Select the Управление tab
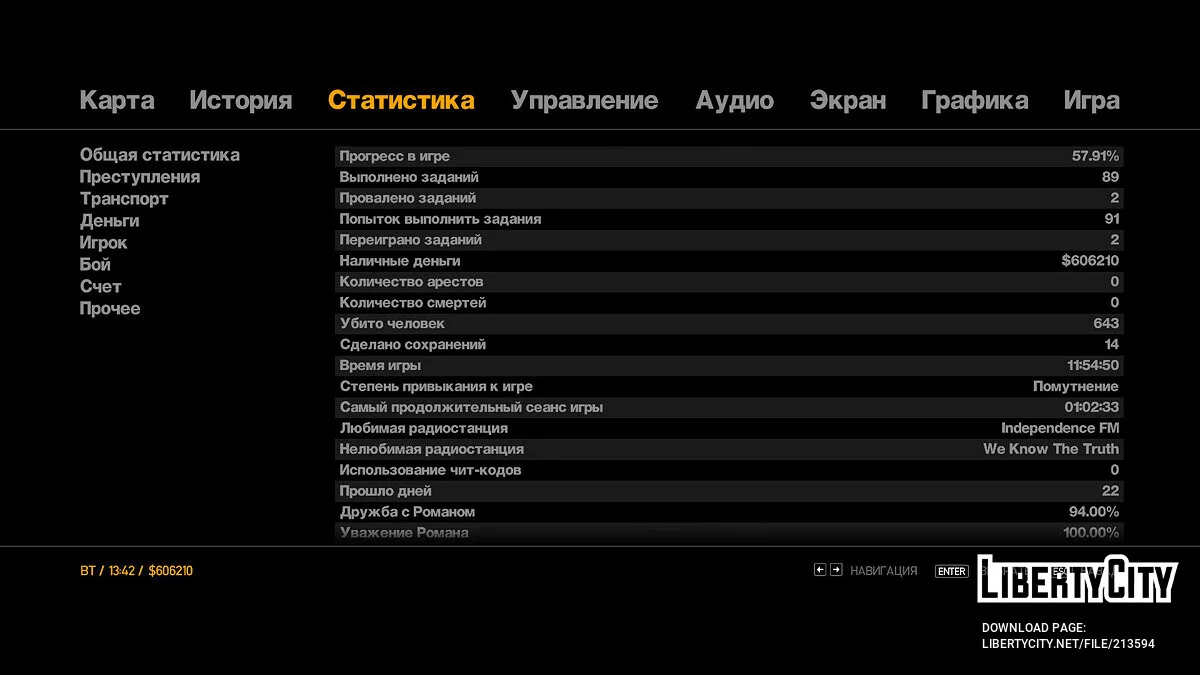The image size is (1200, 675). point(584,101)
